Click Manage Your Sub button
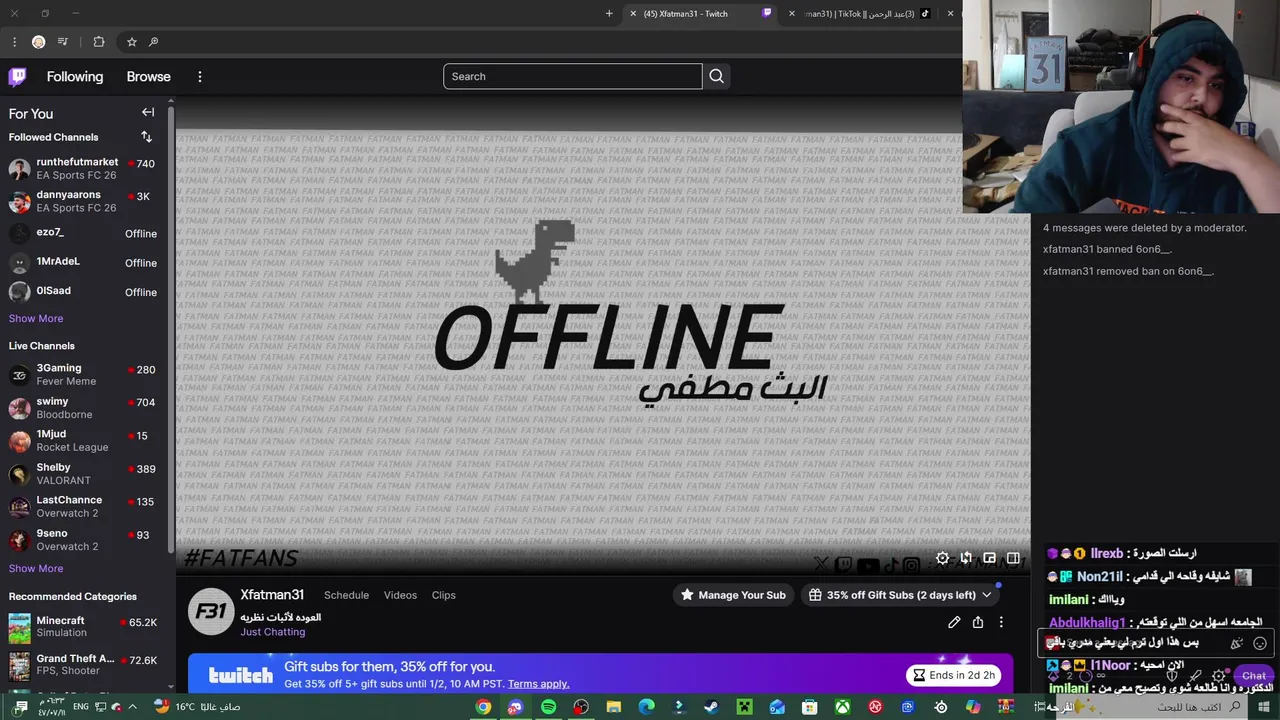Screen dimensions: 1280x720 [733, 595]
